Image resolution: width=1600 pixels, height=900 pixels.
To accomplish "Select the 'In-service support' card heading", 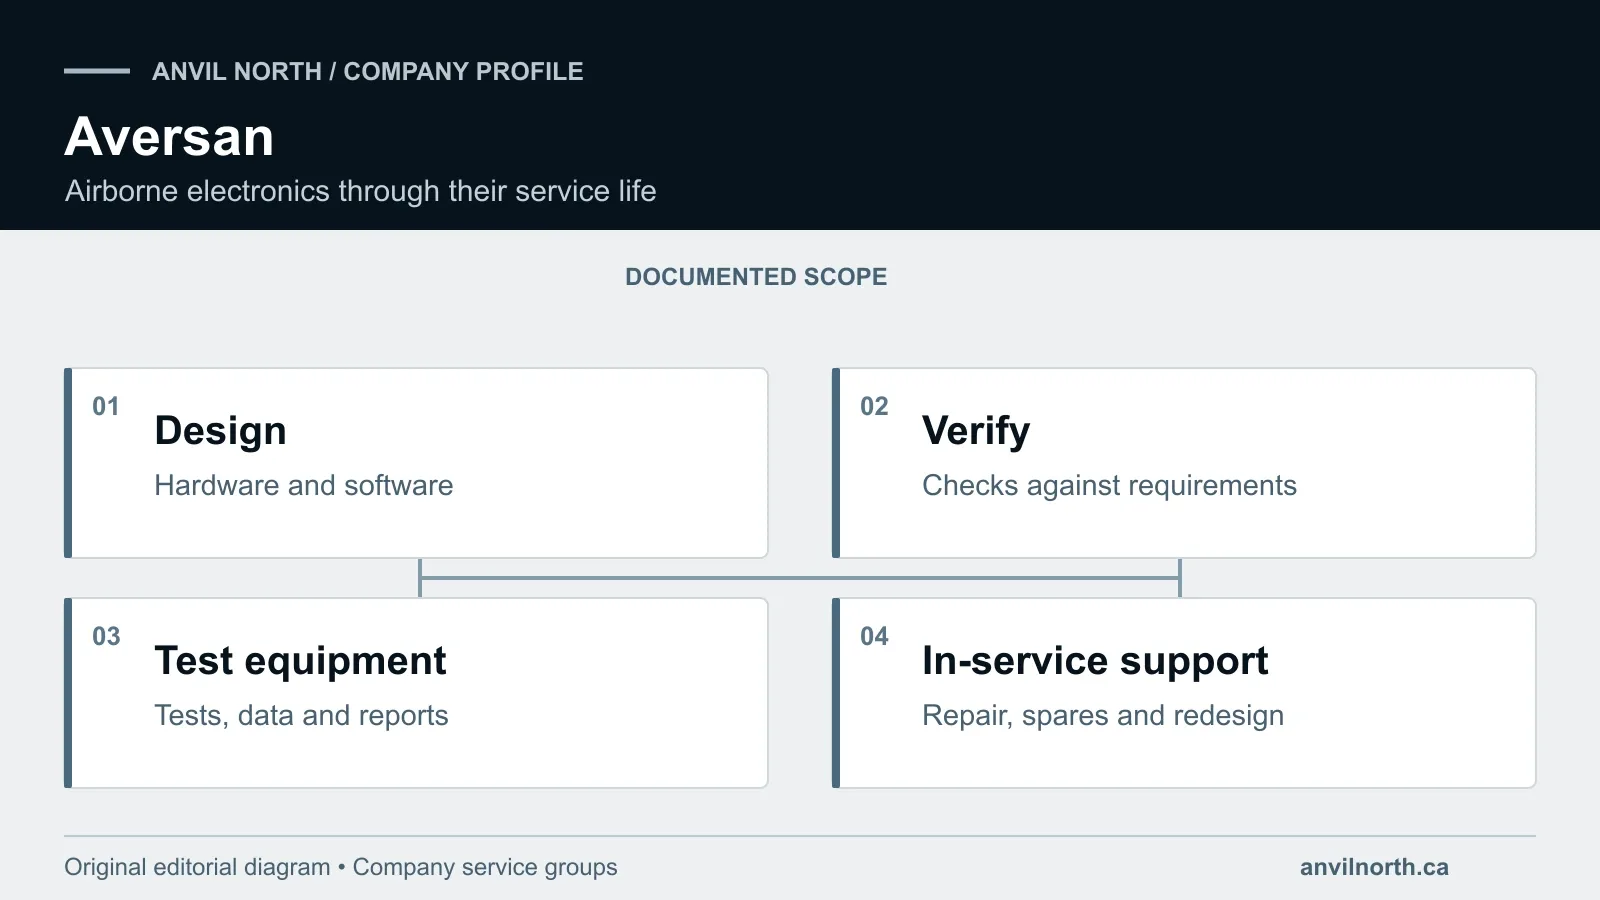I will click(x=1095, y=661).
